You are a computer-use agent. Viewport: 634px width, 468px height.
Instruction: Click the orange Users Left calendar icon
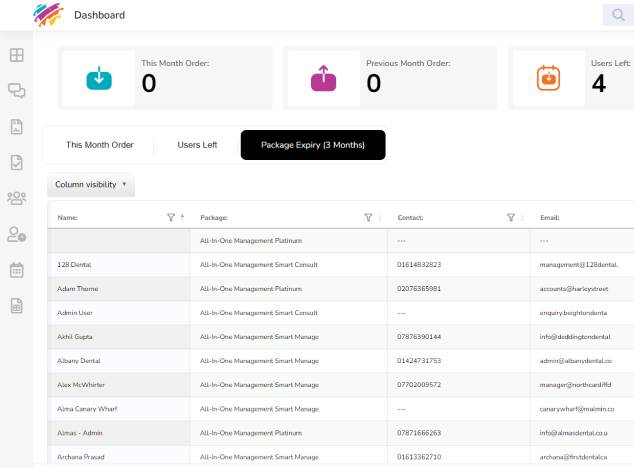pos(548,78)
